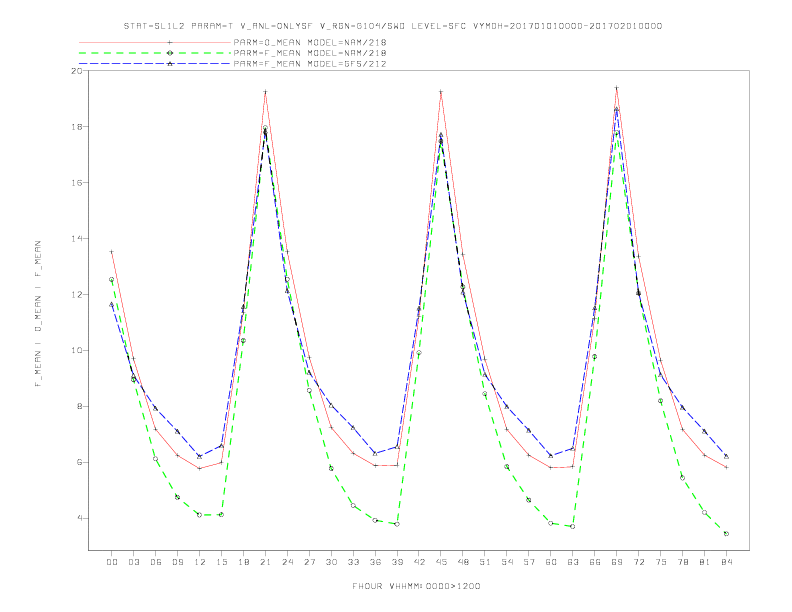Image resolution: width=792 pixels, height=612 pixels.
Task: Click x-axis tick label 00
Action: pos(112,562)
